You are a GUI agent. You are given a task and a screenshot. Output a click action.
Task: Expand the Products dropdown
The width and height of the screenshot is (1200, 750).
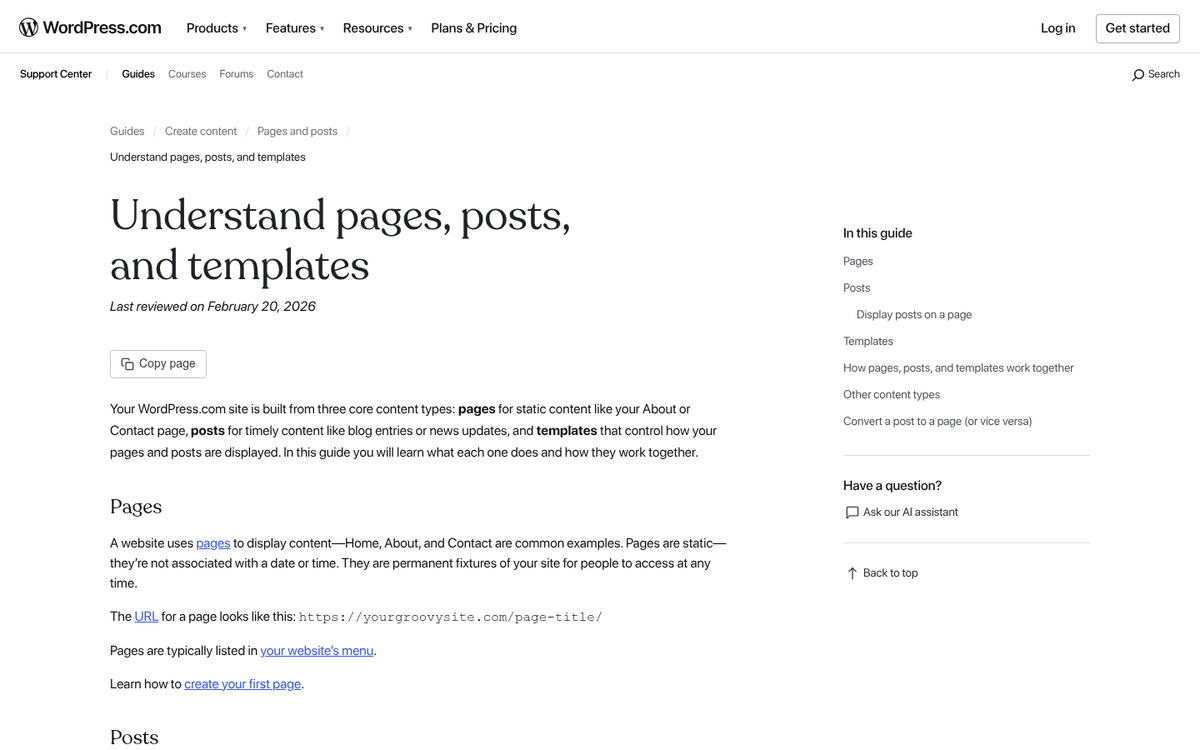(214, 28)
